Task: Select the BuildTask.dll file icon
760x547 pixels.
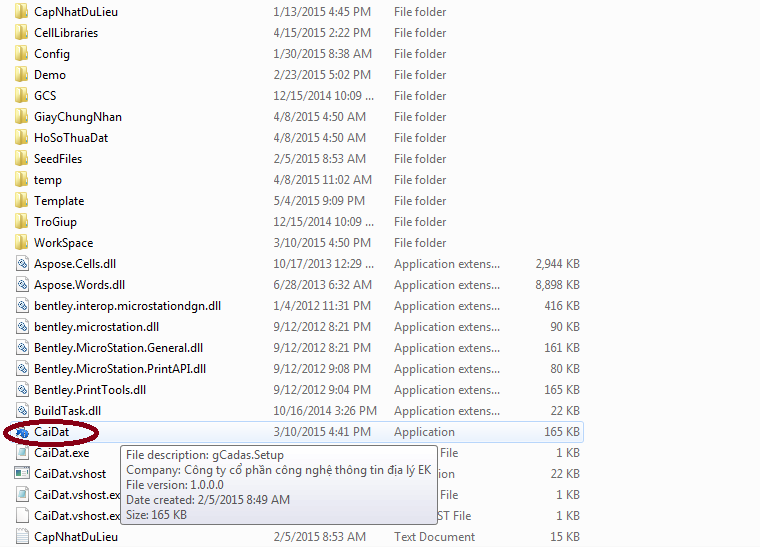Action: click(x=23, y=411)
